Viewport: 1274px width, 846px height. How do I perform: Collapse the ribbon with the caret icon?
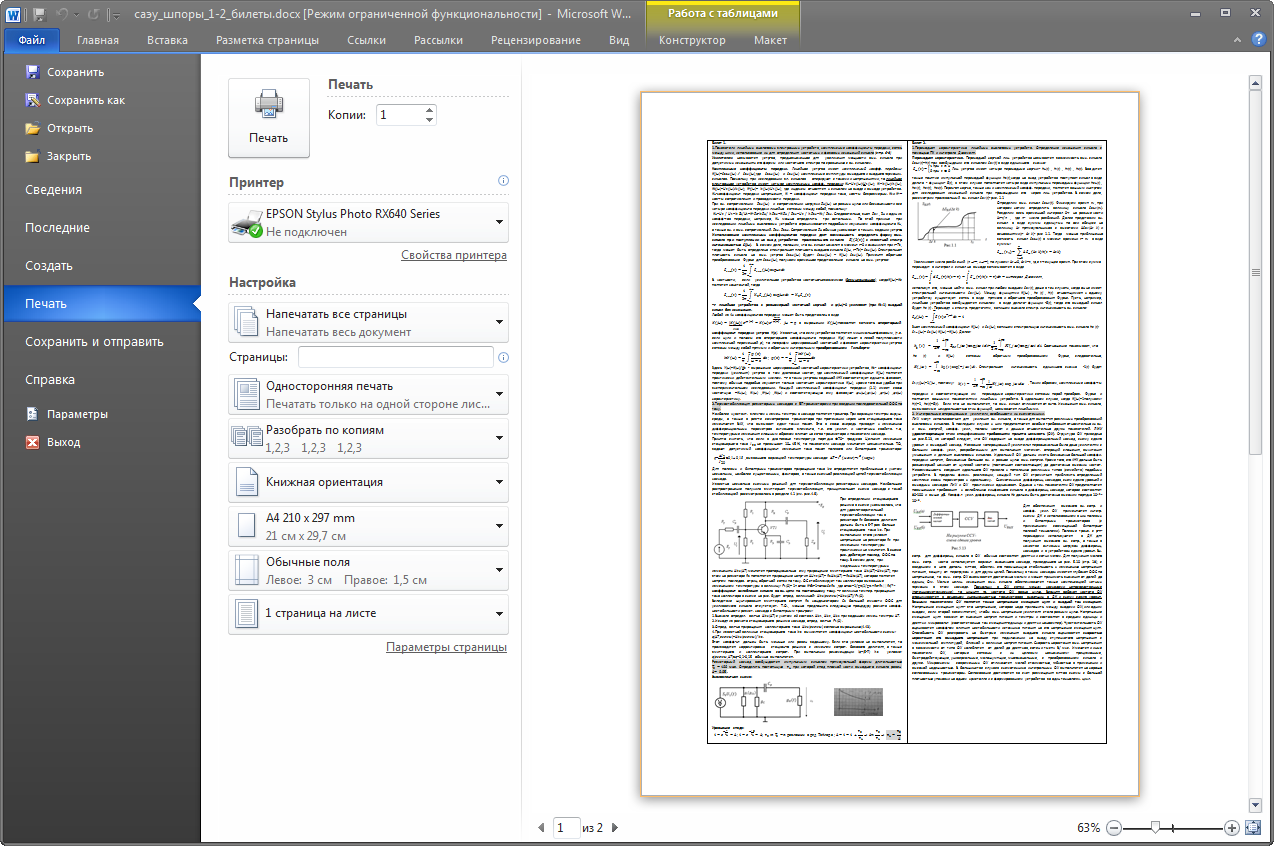coord(1238,40)
